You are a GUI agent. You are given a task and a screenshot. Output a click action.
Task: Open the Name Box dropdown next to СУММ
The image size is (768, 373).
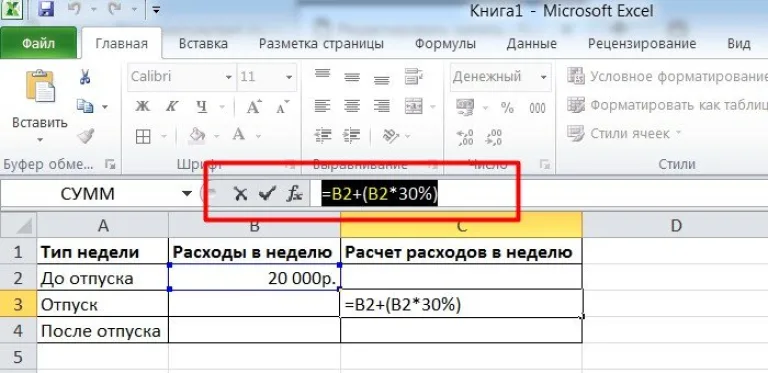[187, 194]
